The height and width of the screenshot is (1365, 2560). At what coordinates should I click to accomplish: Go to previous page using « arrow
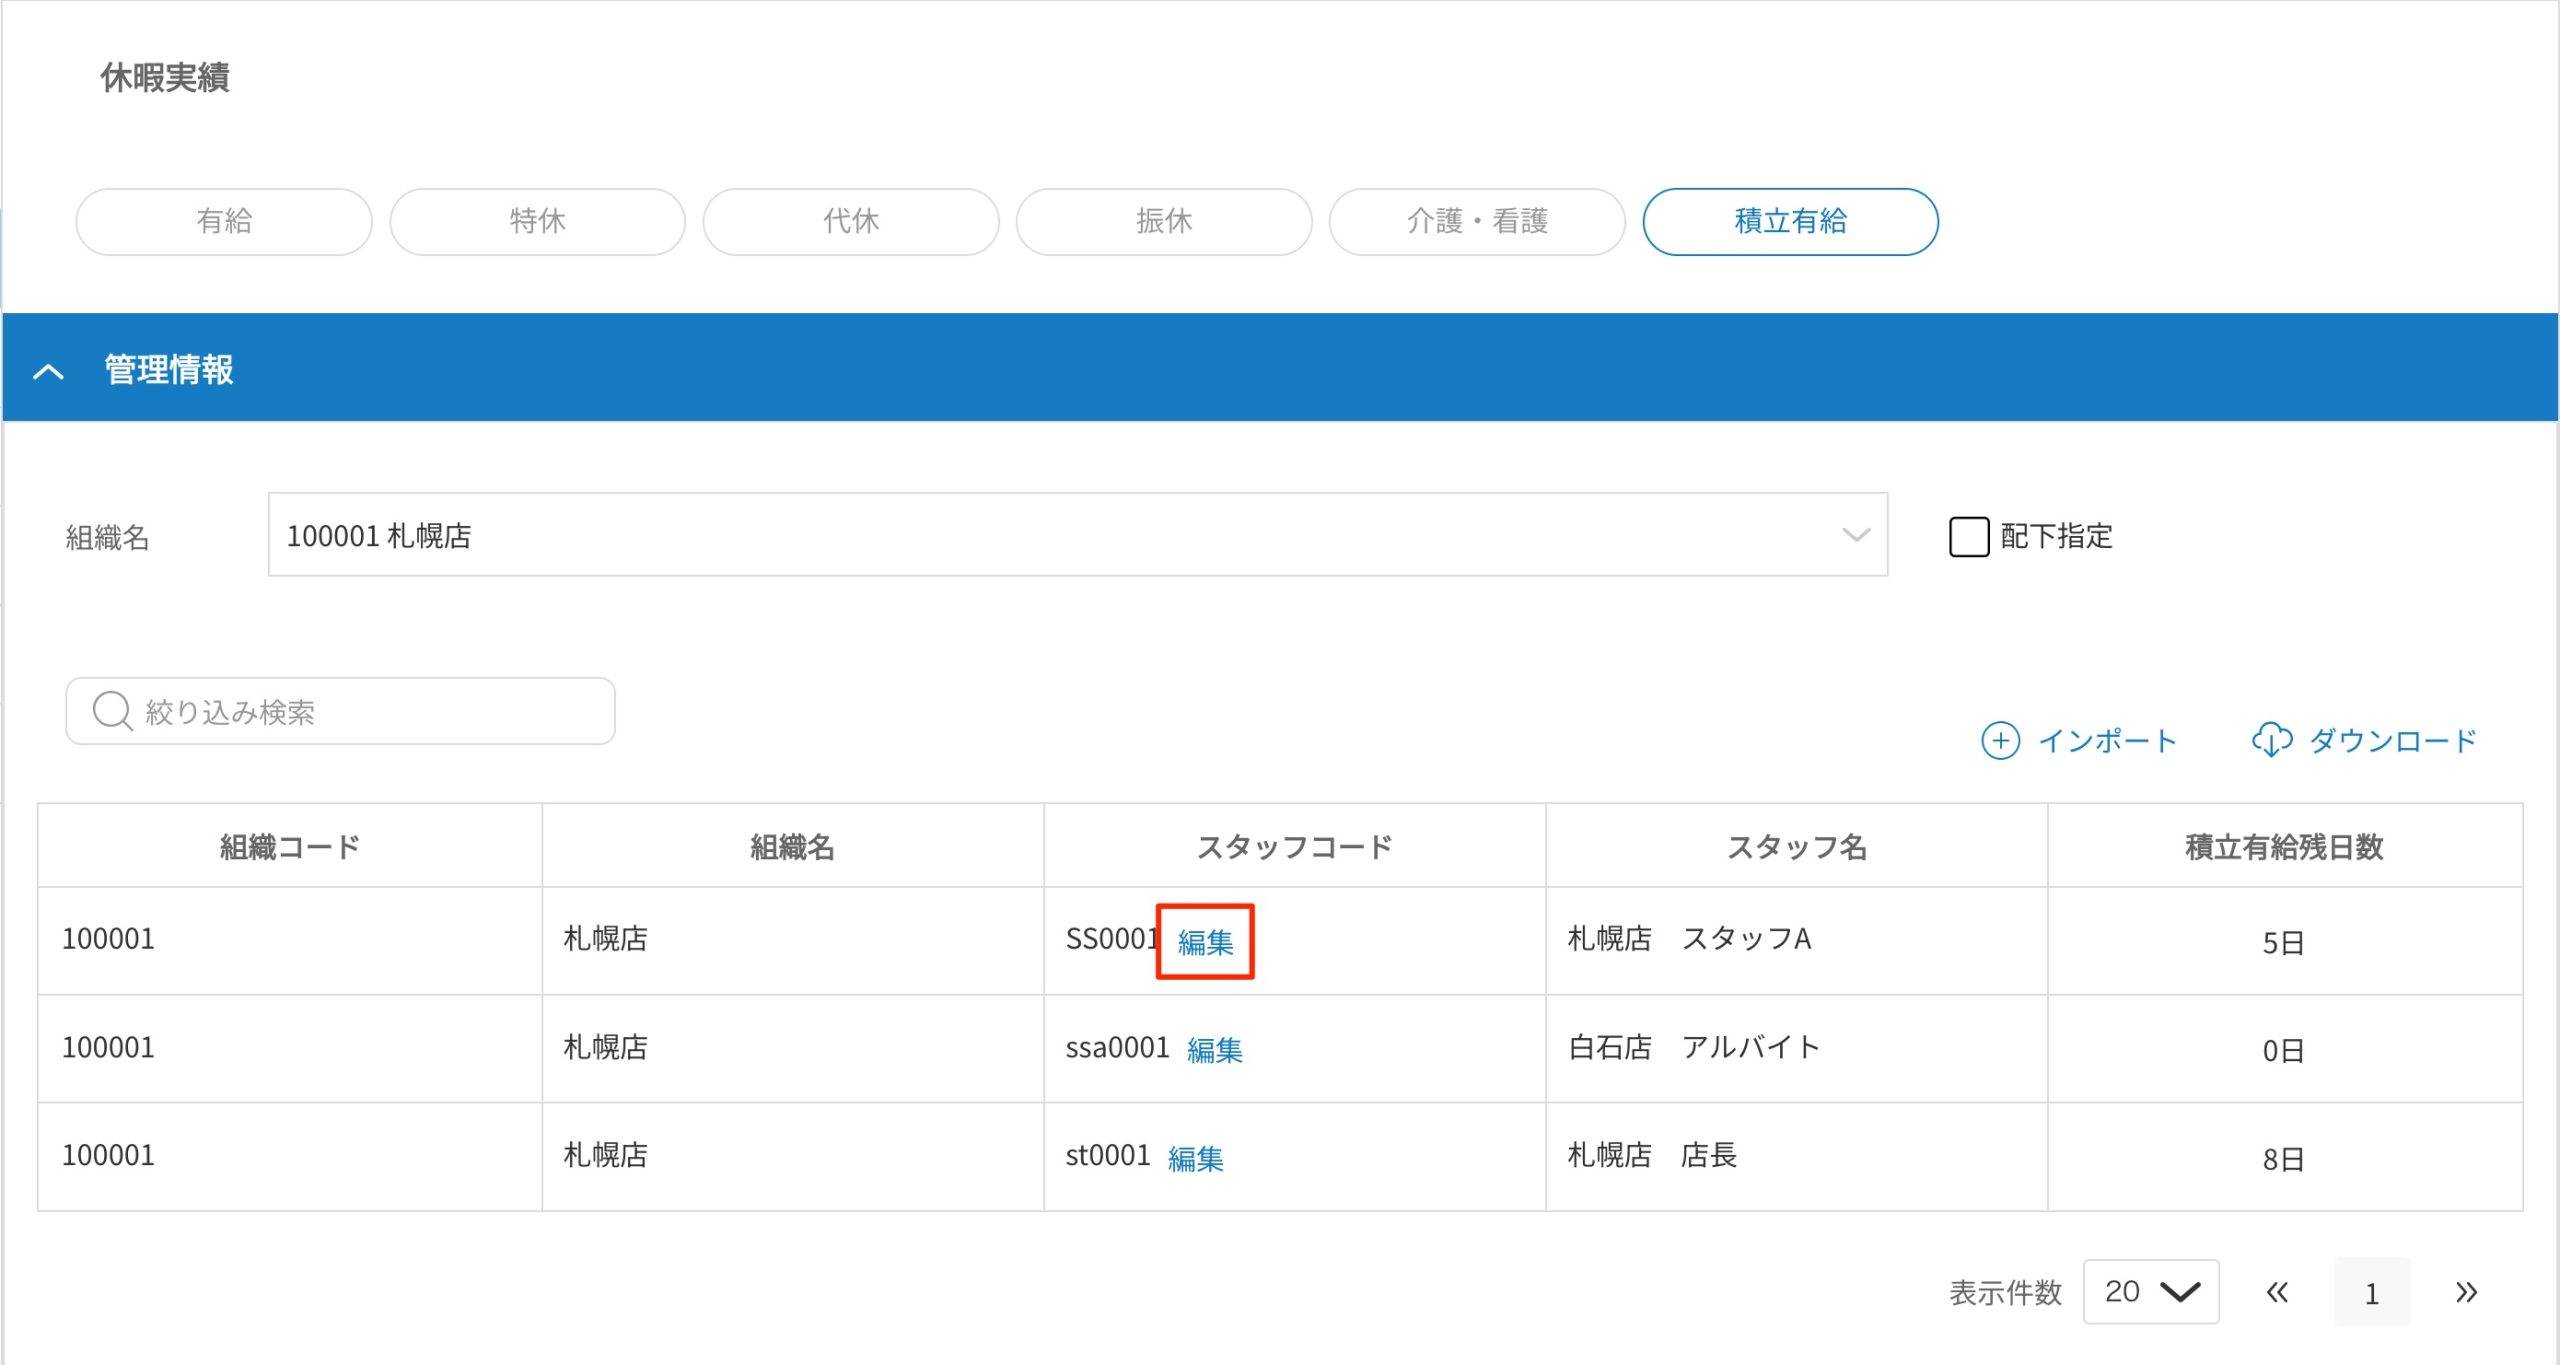click(x=2277, y=1292)
